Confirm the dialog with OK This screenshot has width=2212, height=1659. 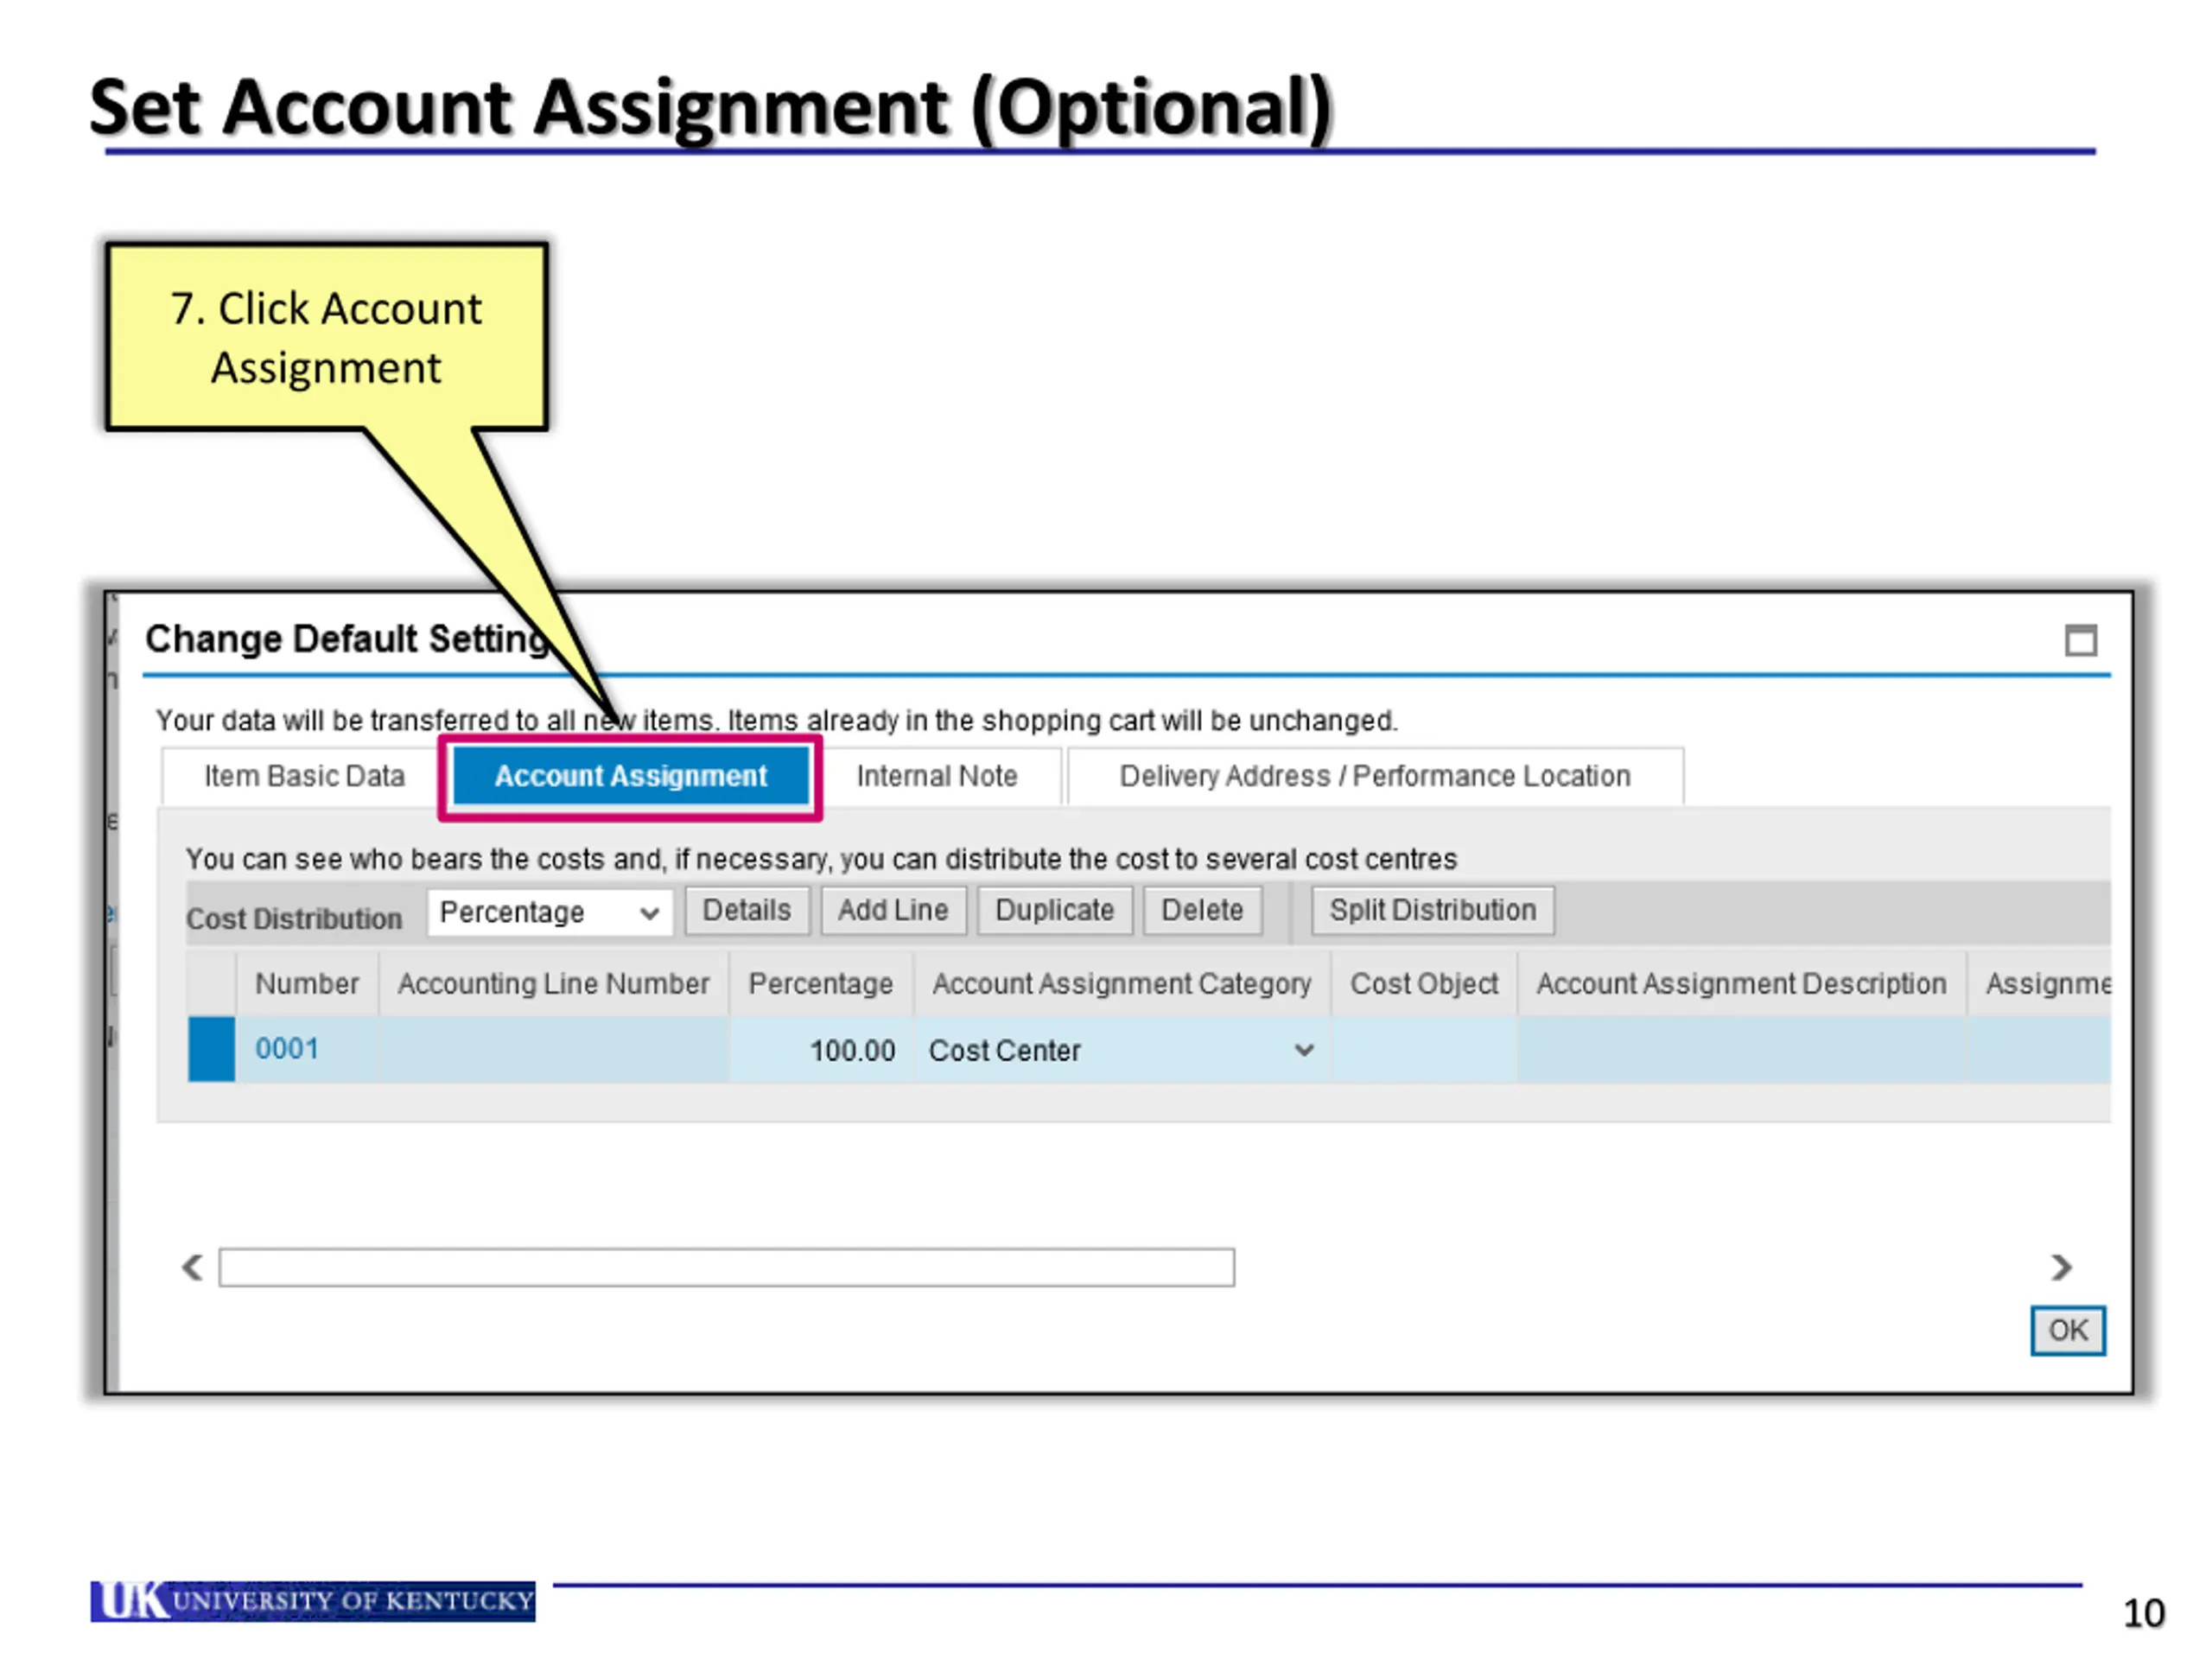point(2067,1330)
